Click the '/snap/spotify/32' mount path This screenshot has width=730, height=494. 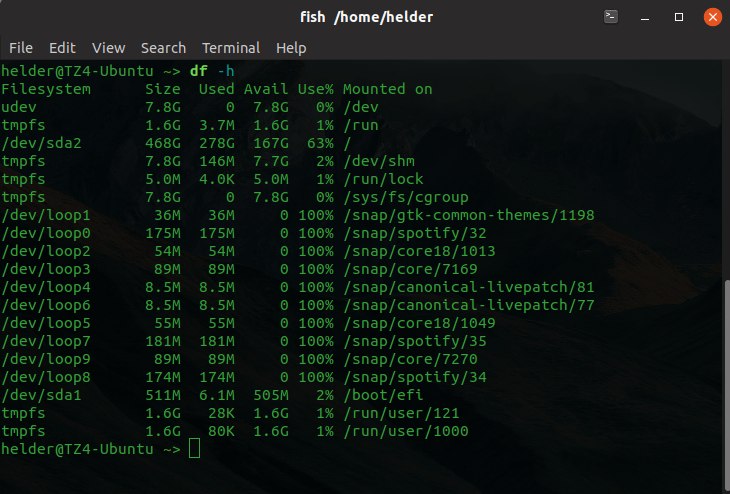(415, 233)
